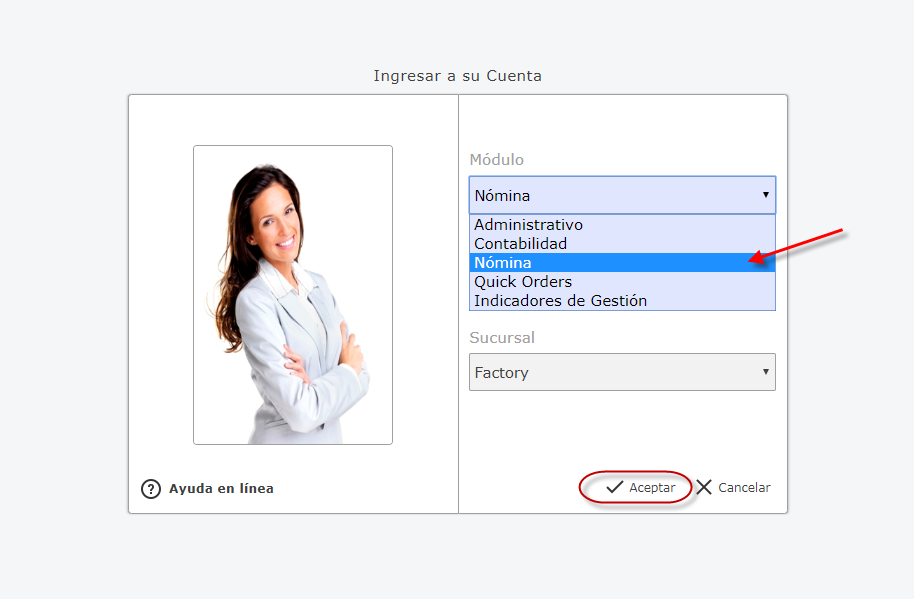Pick Quick Orders from the list
The image size is (914, 599).
click(523, 282)
